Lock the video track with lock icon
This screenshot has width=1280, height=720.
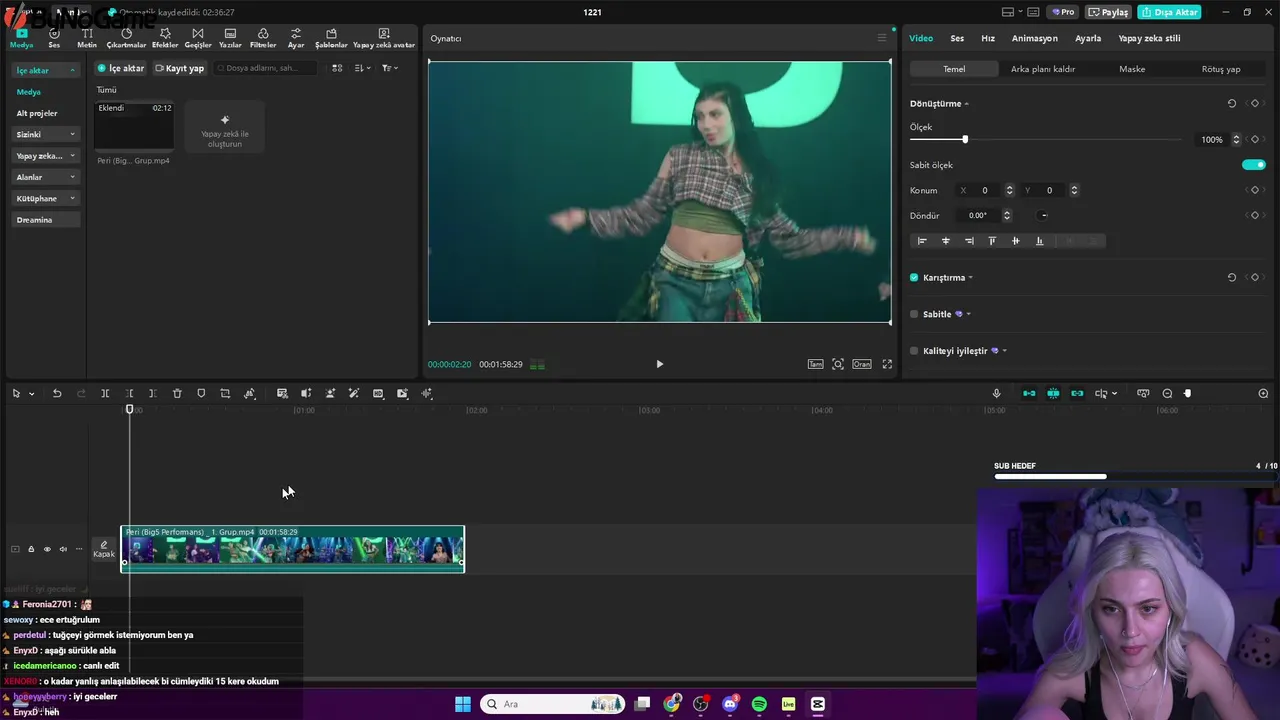31,549
